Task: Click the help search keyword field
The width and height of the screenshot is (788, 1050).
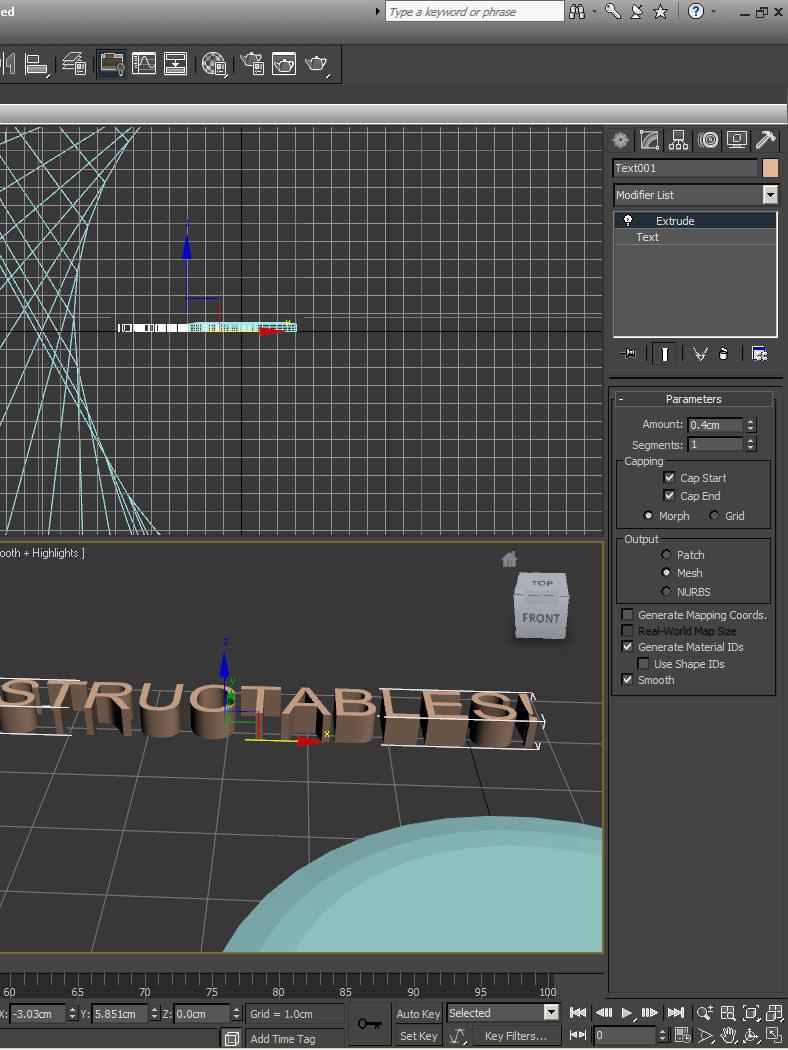Action: coord(475,11)
